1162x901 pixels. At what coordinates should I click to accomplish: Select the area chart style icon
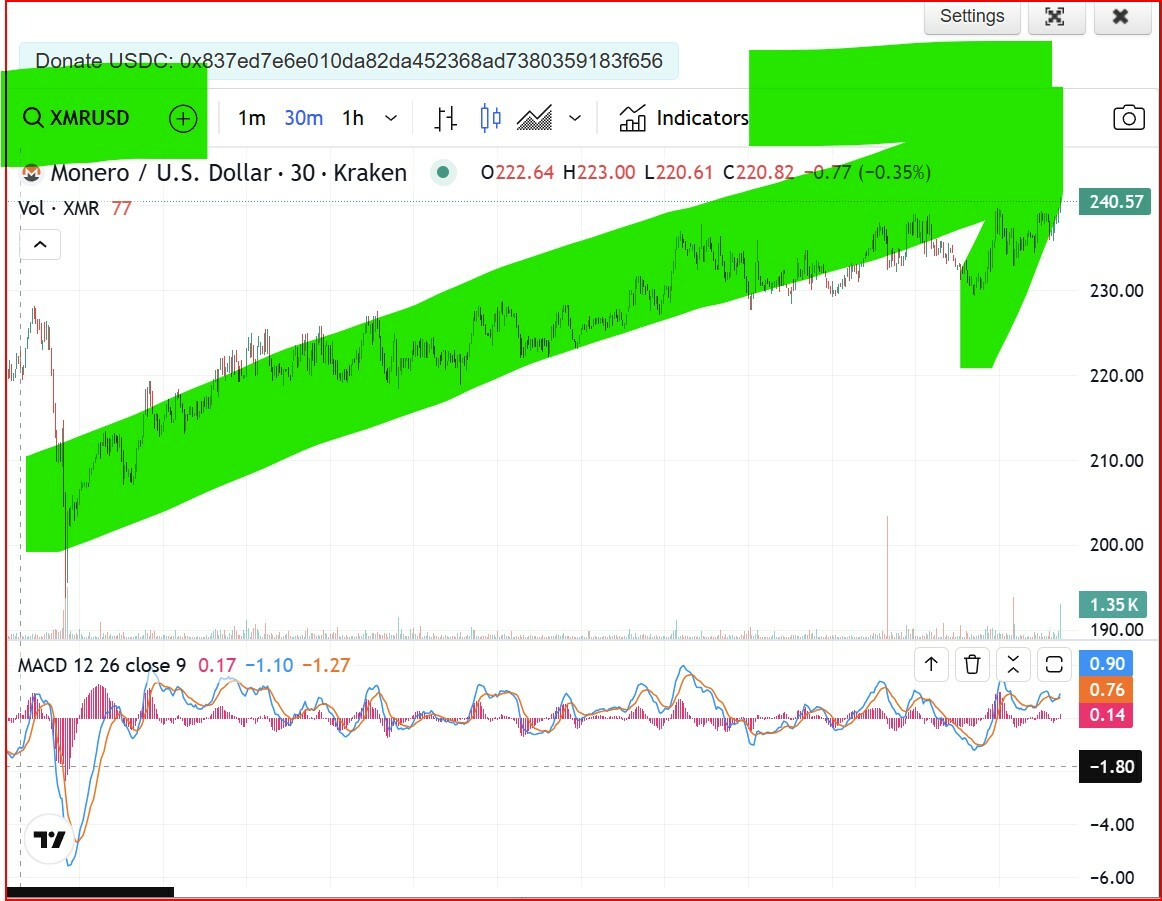coord(534,119)
